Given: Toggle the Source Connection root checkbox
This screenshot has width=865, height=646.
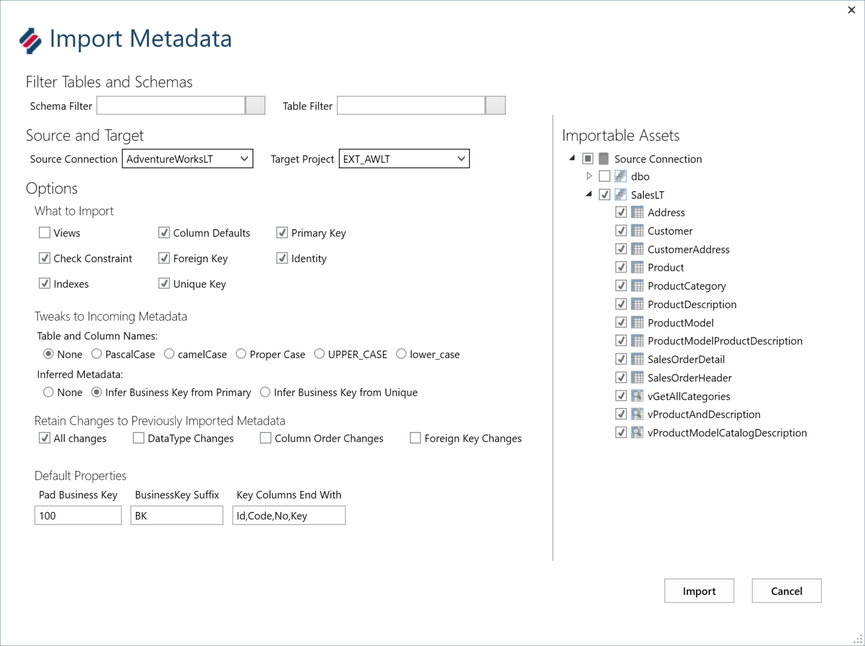Looking at the screenshot, I should pos(588,159).
